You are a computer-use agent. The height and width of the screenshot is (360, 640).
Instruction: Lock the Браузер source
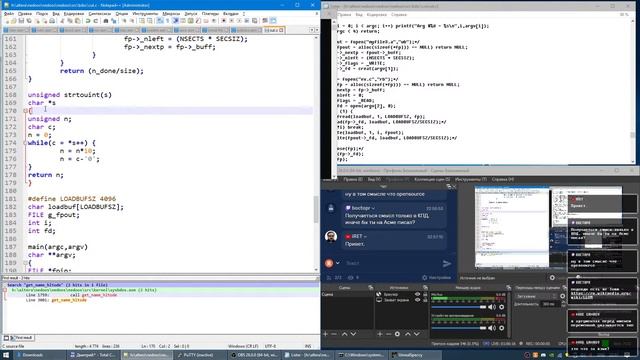(x=425, y=294)
